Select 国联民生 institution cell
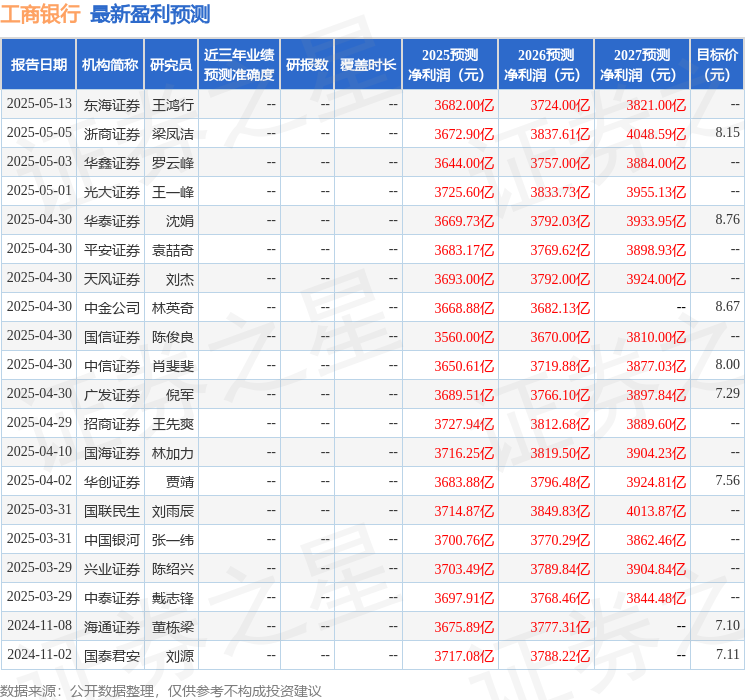Viewport: 745px width, 700px height. pyautogui.click(x=112, y=510)
